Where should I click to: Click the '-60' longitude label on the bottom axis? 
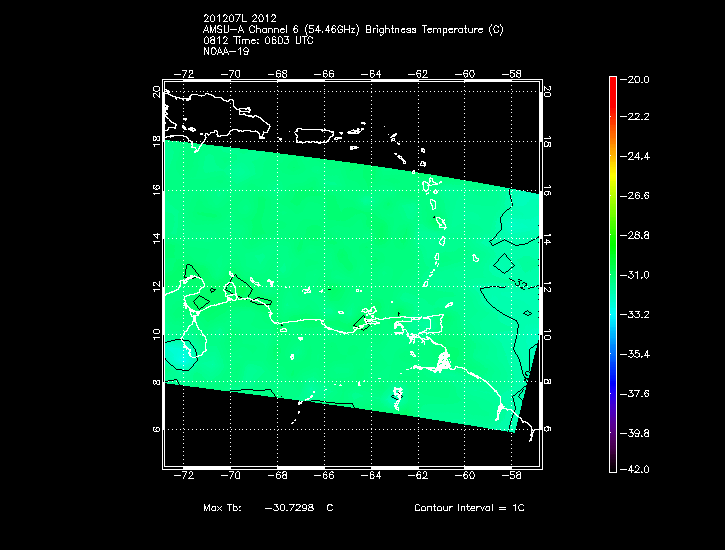tap(465, 475)
